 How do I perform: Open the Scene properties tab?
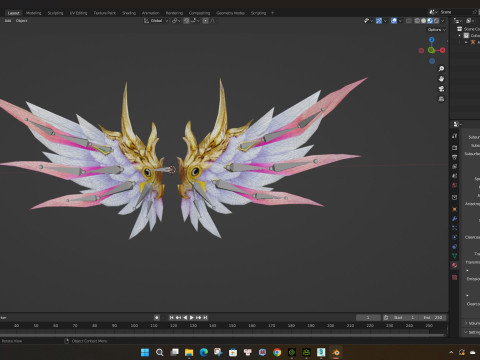tap(455, 175)
